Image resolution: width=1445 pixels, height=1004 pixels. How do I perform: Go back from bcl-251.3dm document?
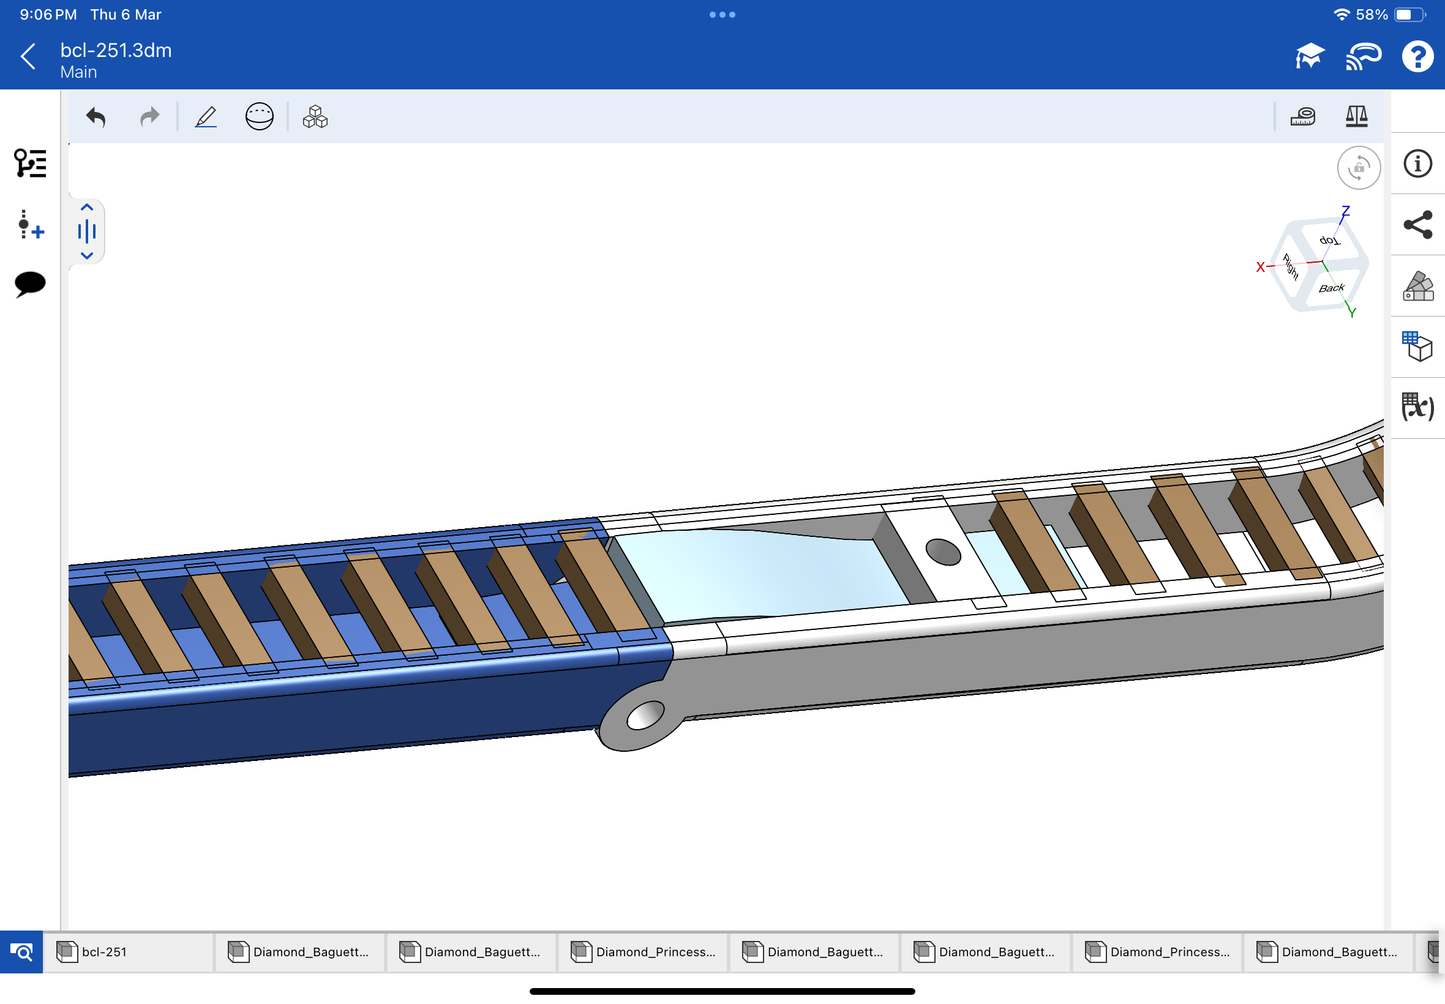(x=28, y=57)
